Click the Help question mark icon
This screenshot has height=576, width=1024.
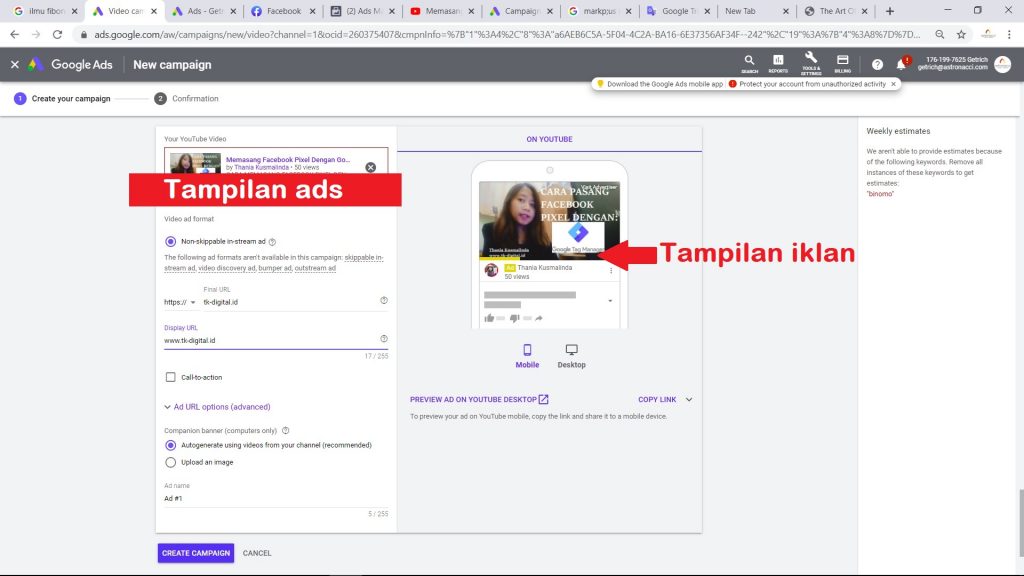[x=877, y=64]
